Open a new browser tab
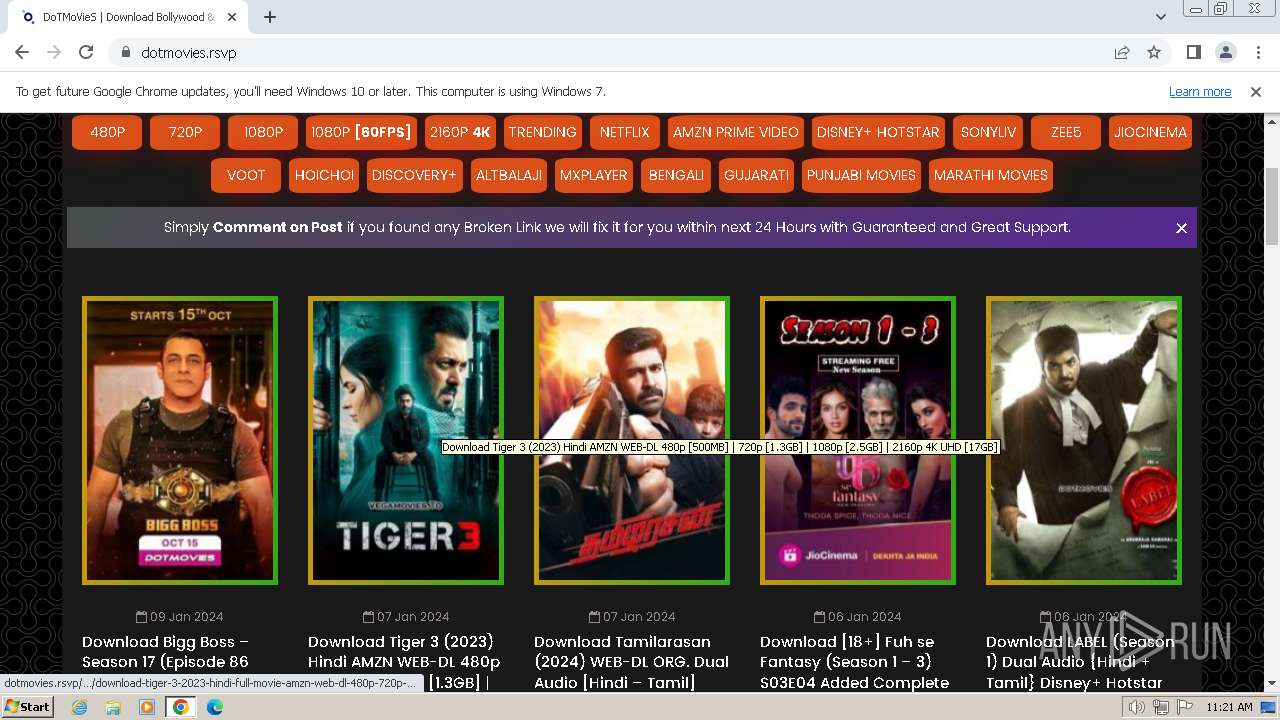Screen dimensions: 1280x720 coord(270,17)
